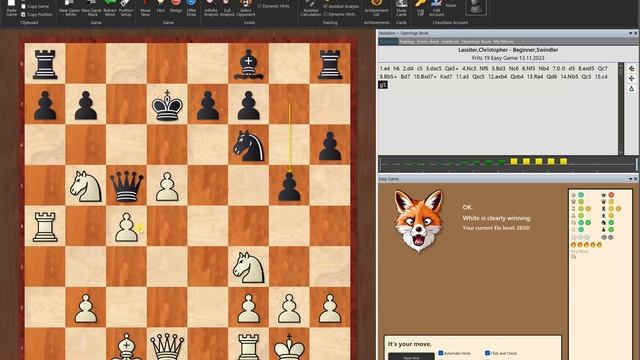The height and width of the screenshot is (360, 640).
Task: Click move 13.Ra4 in the notation
Action: 535,77
